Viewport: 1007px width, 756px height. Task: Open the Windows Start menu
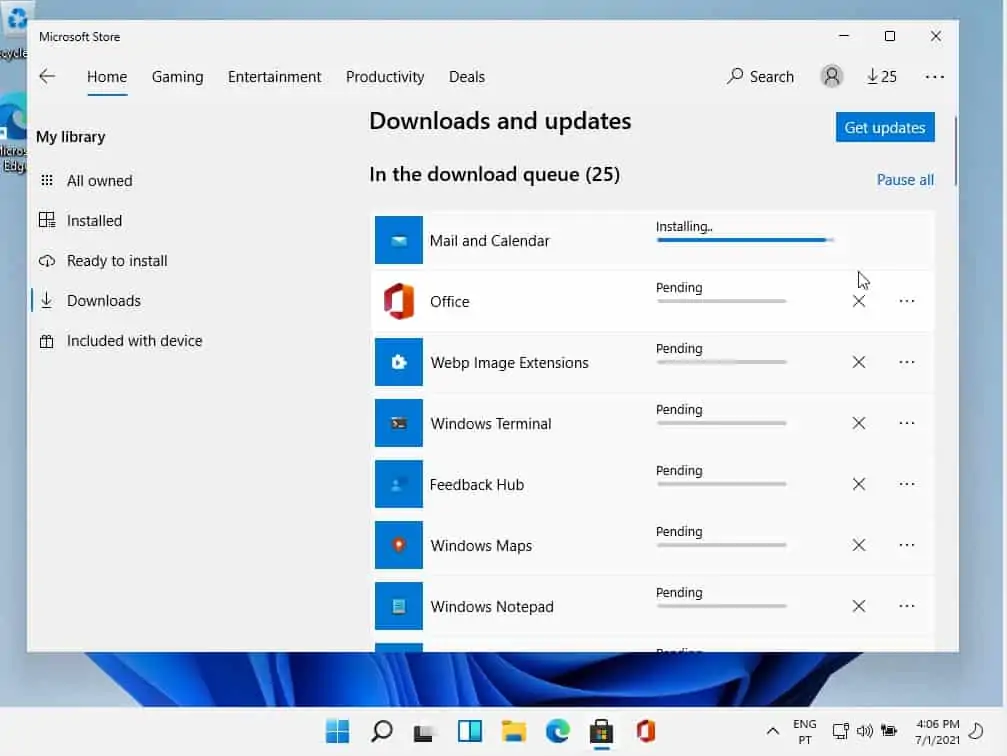(x=337, y=731)
